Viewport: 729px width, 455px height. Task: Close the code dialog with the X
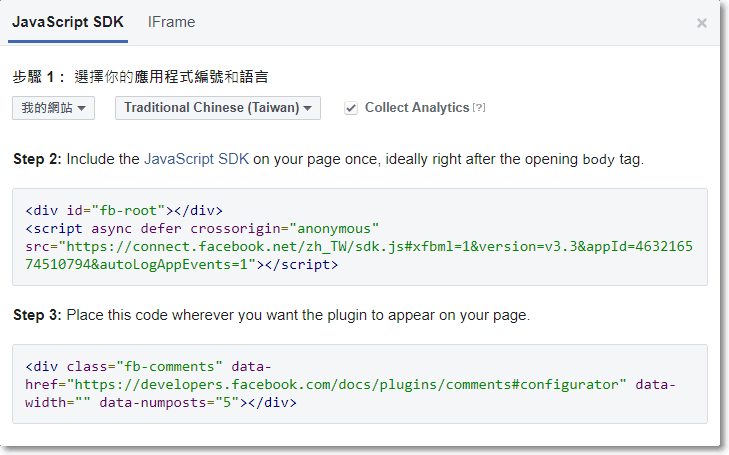(702, 23)
